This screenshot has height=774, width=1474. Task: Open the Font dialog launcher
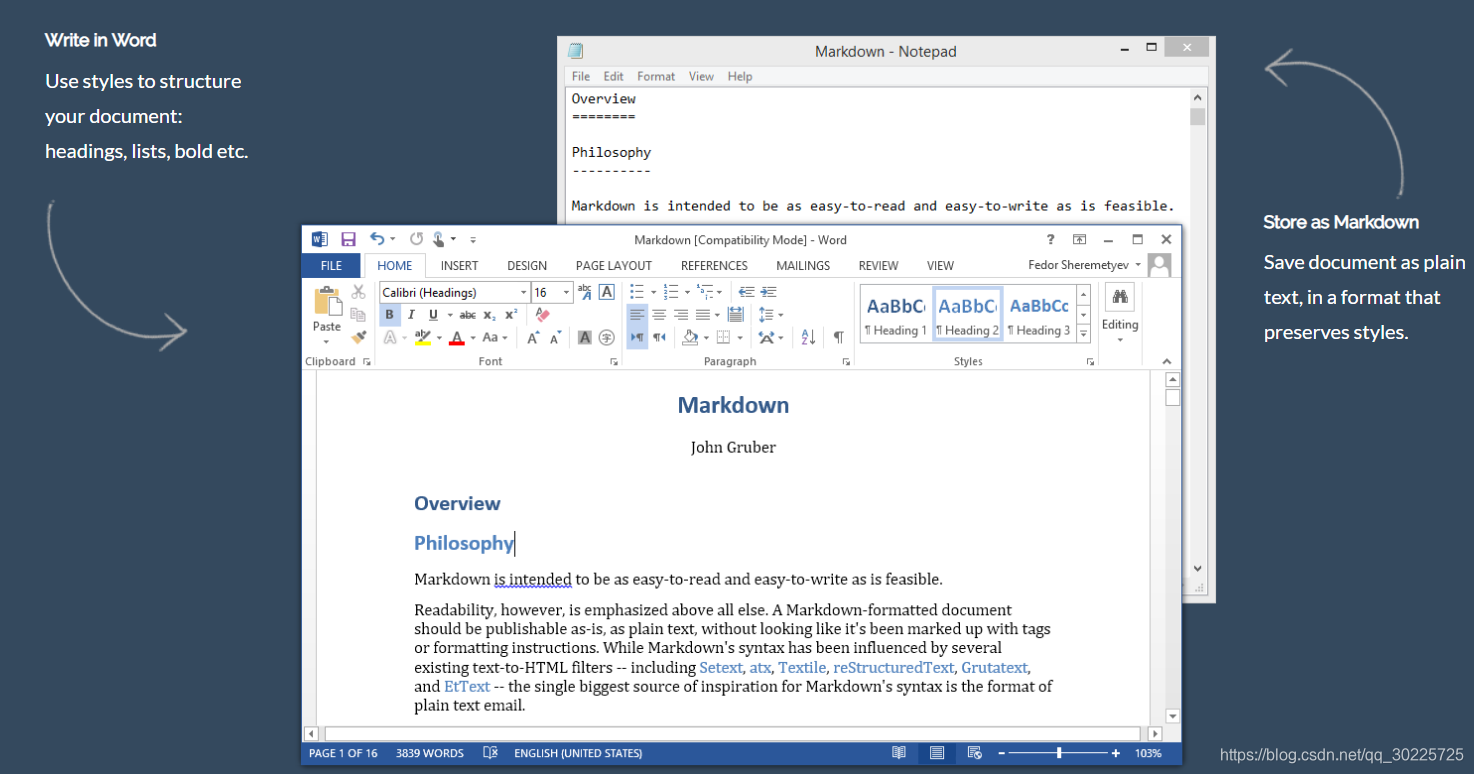614,362
